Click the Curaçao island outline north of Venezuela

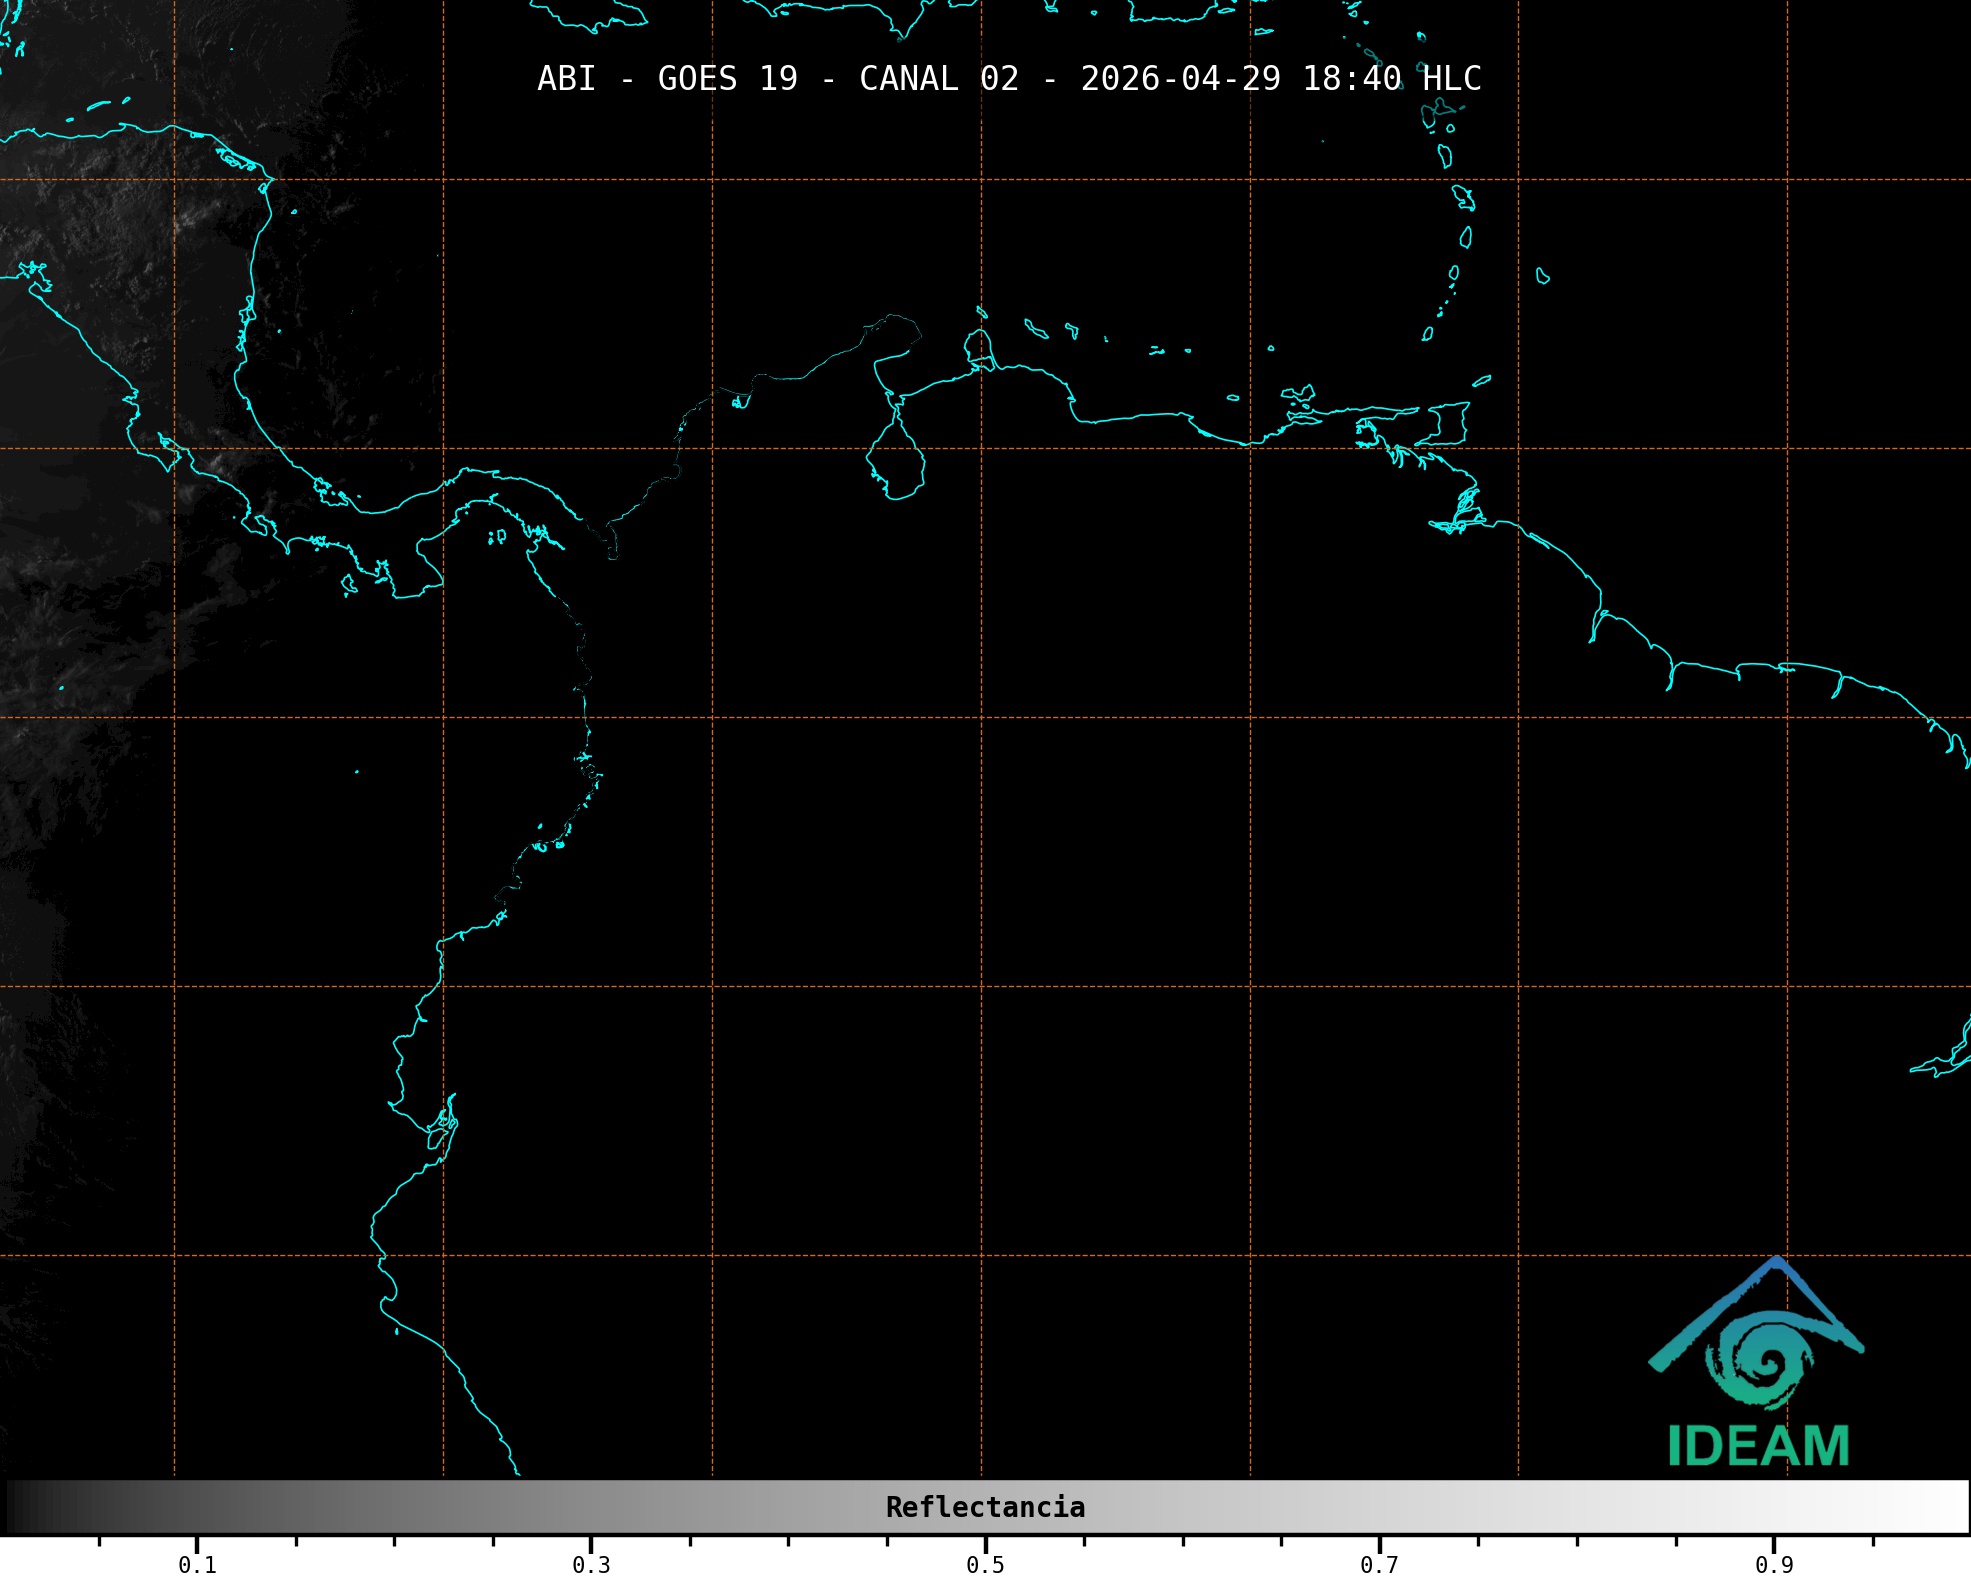tap(1035, 329)
